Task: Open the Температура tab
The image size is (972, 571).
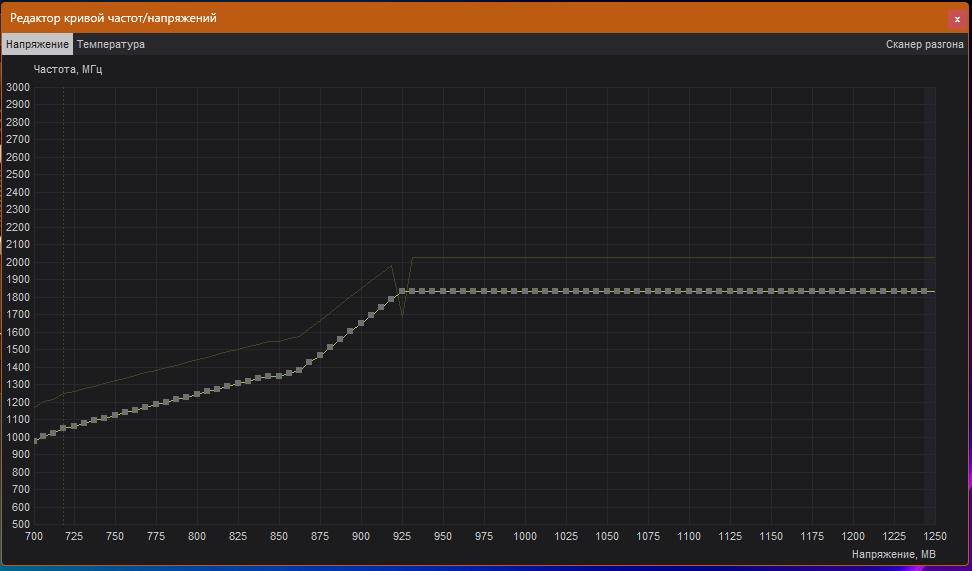Action: [x=111, y=45]
